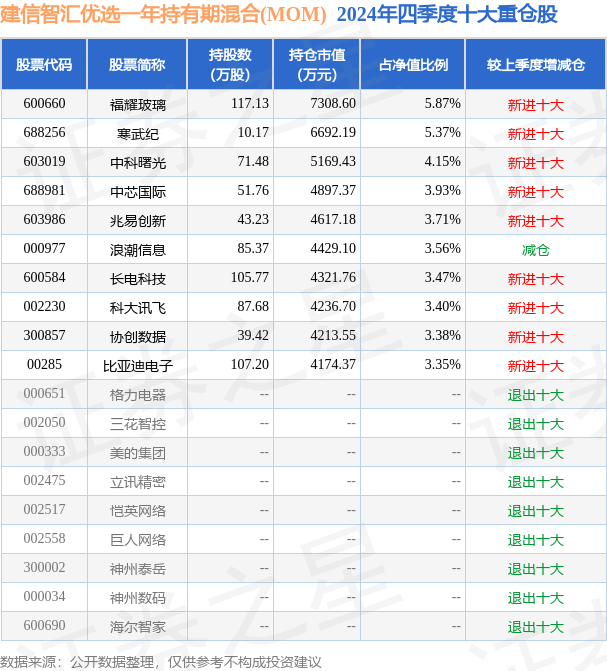
Task: Select stock code 688981
Action: point(45,190)
